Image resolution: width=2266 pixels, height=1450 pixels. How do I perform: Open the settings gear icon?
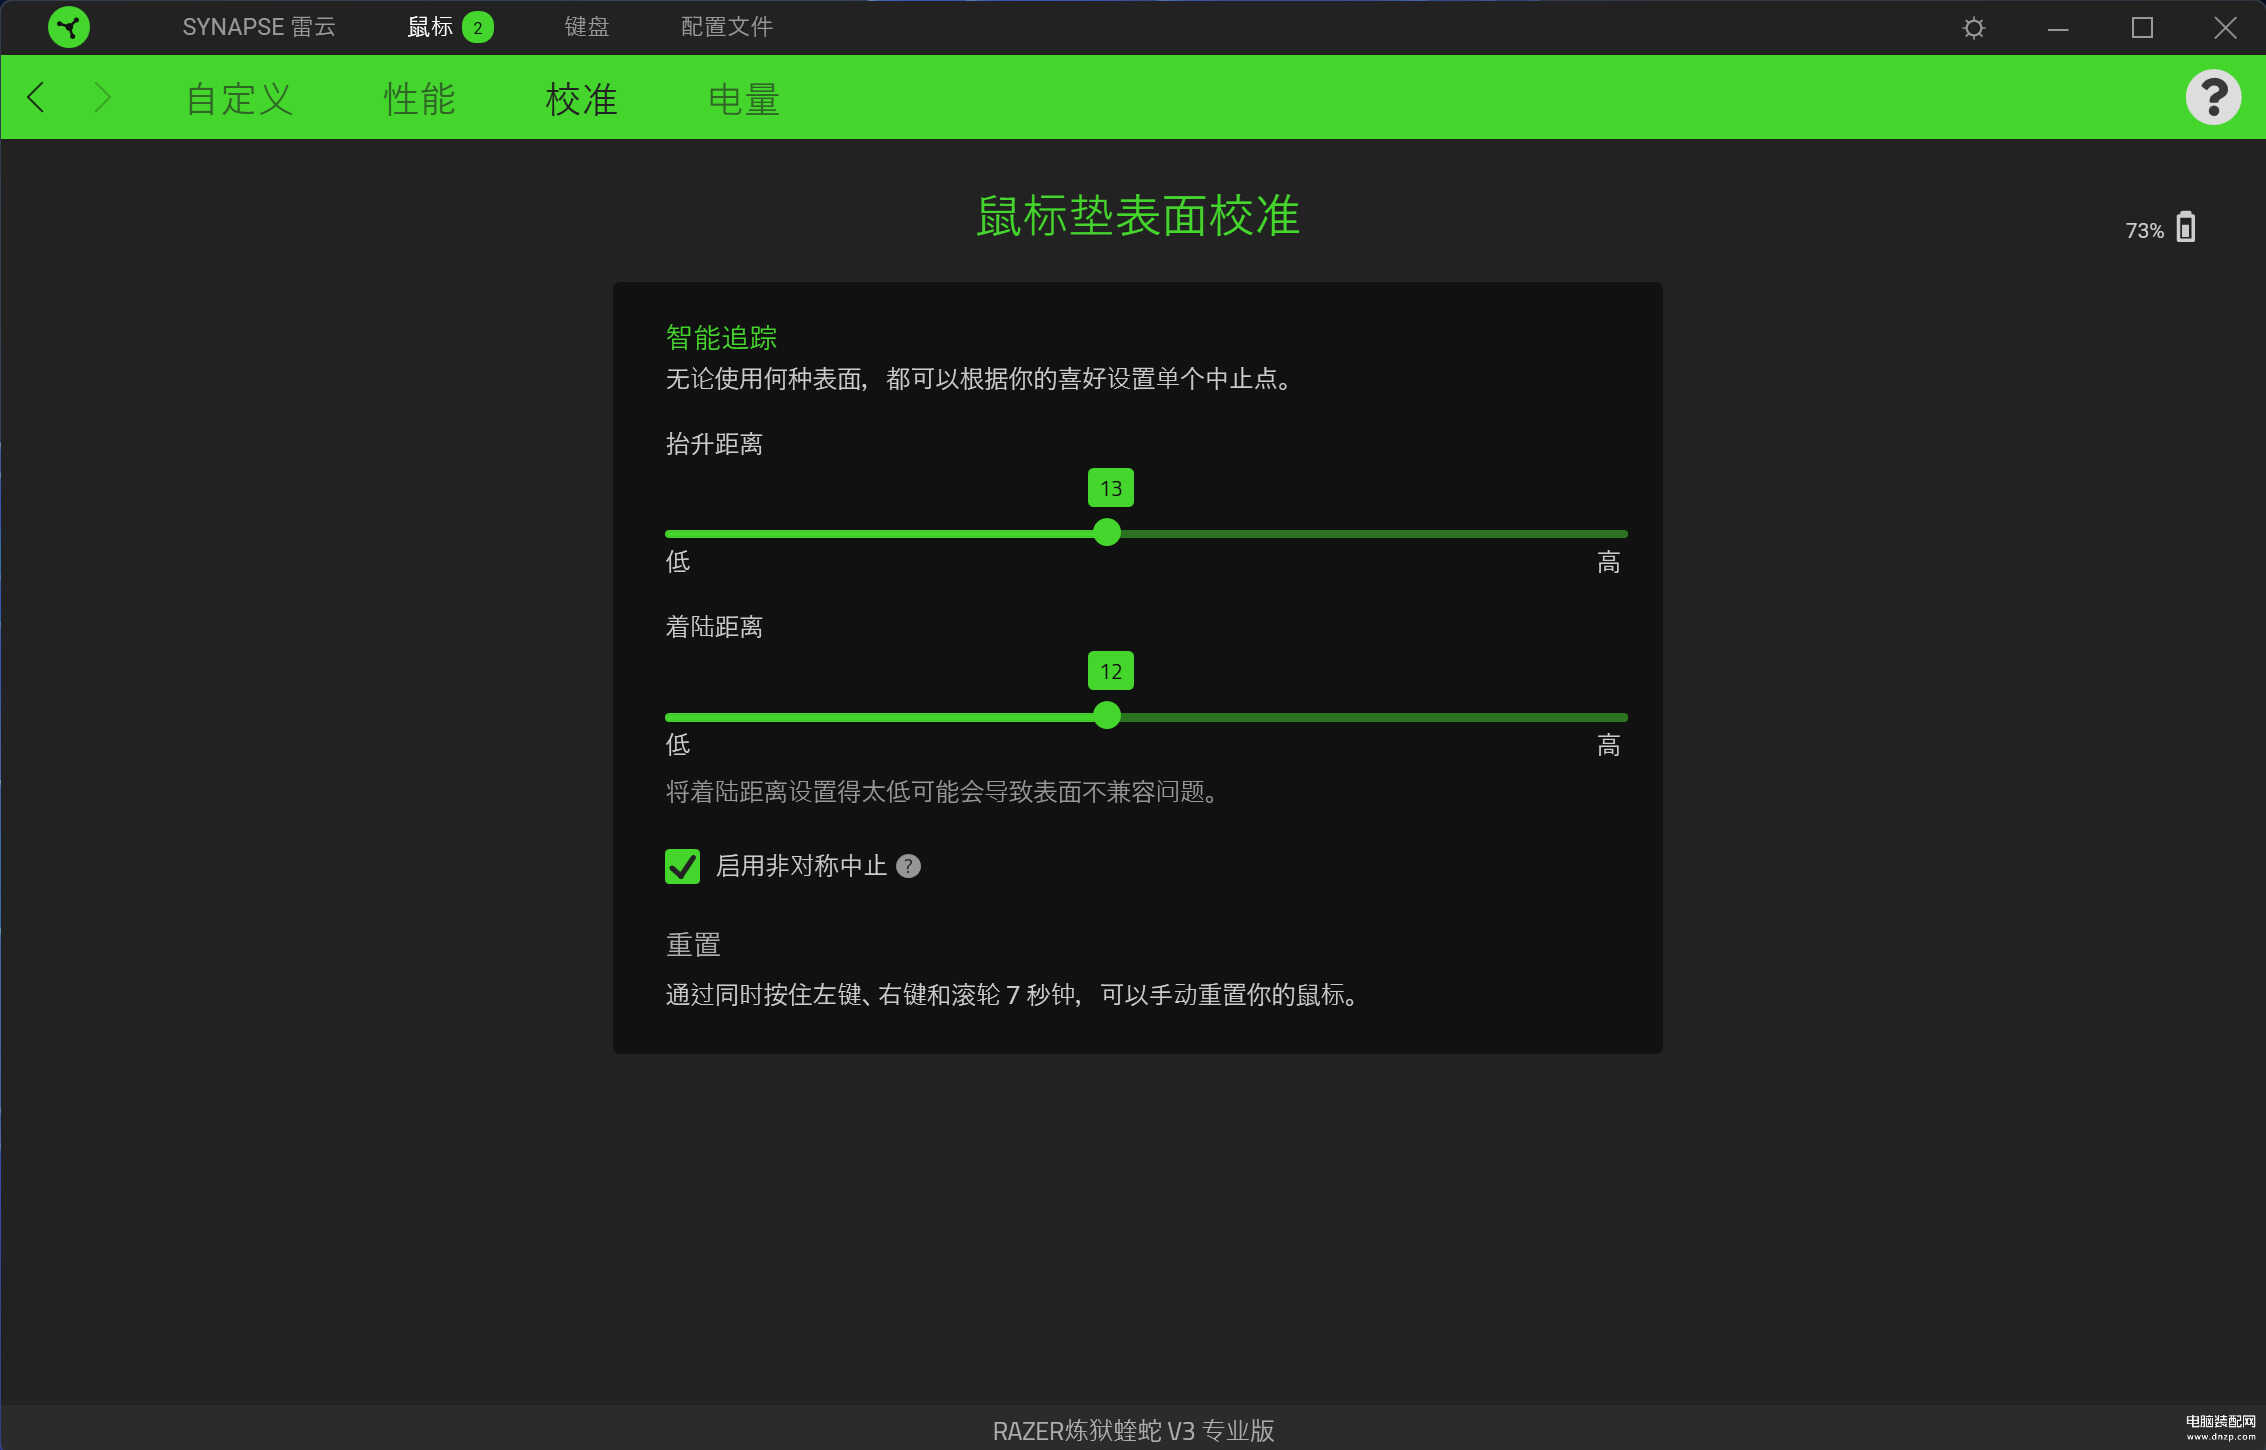tap(1973, 28)
